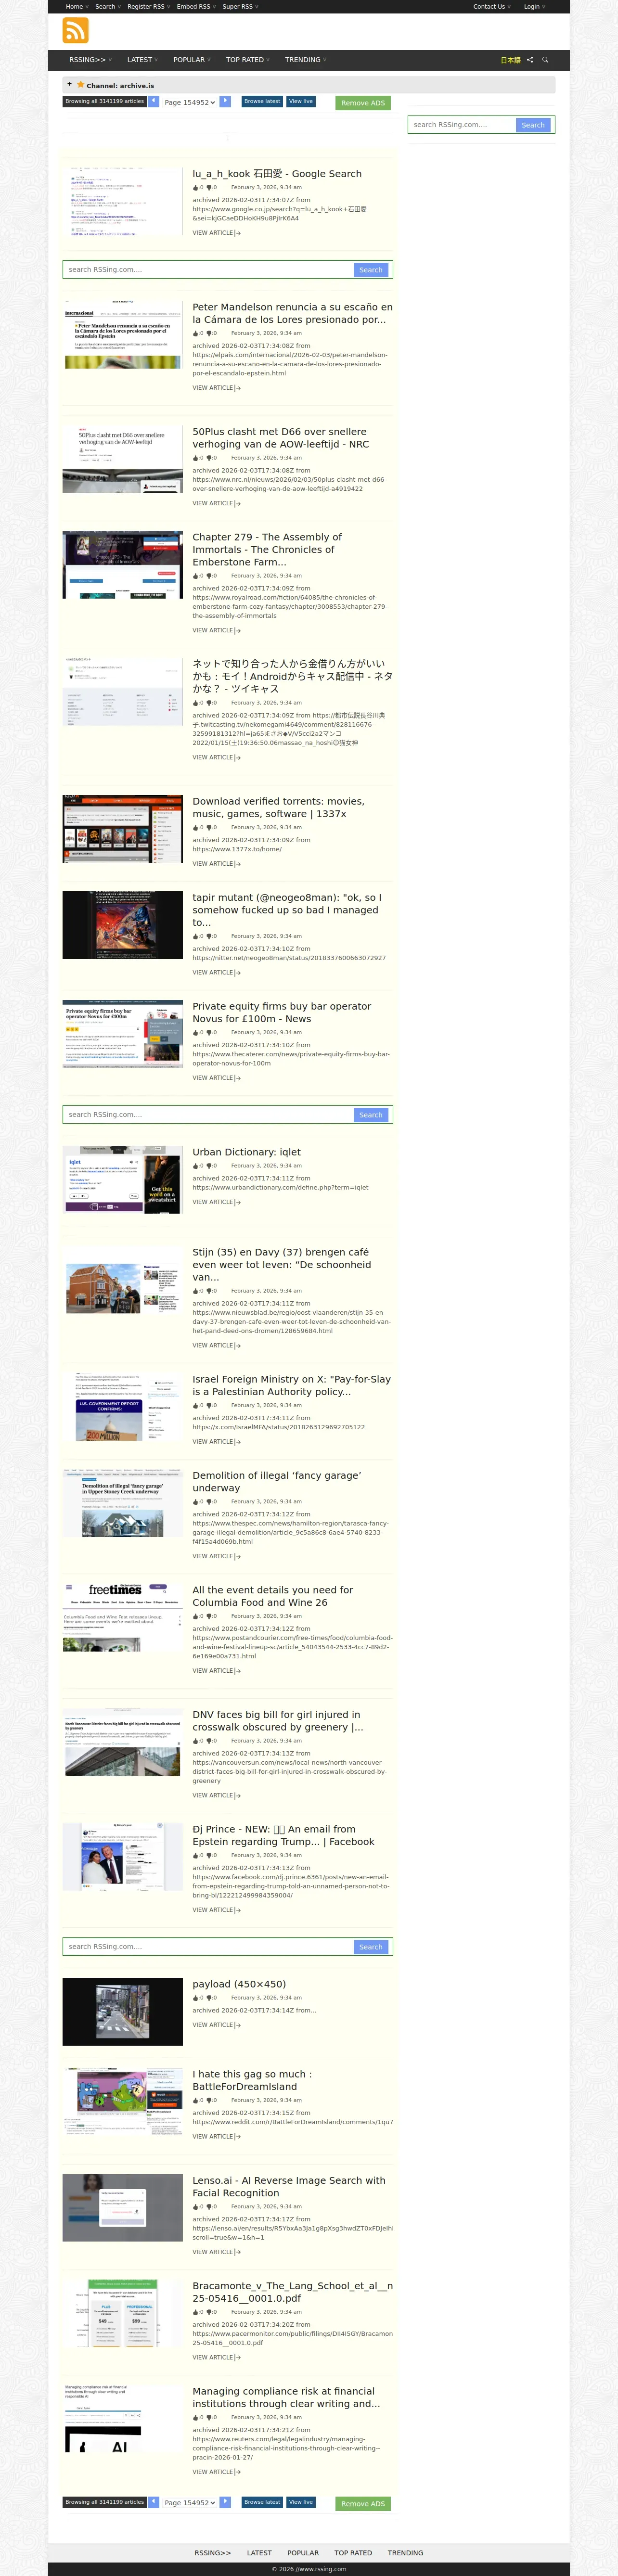Image resolution: width=618 pixels, height=2576 pixels.
Task: Thumbs down the 50Plus clasht met D66 article
Action: click(x=209, y=458)
